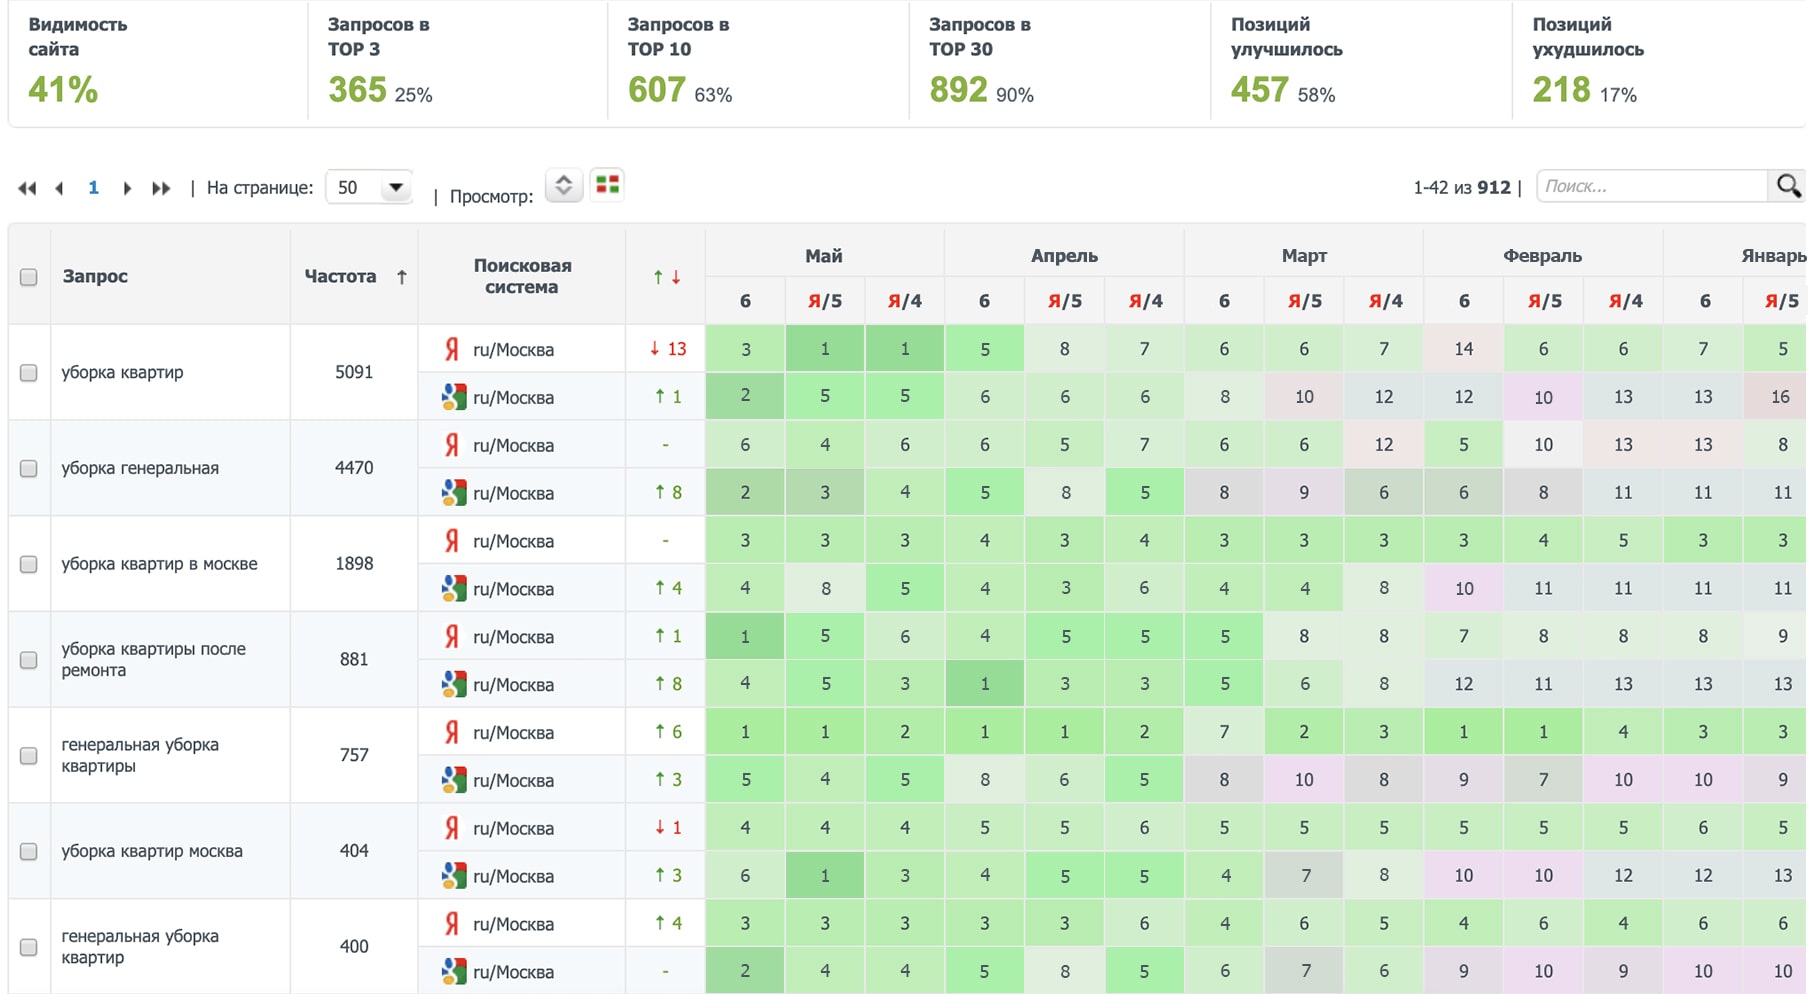
Task: Jump to last page with double-right arrows
Action: pyautogui.click(x=160, y=188)
